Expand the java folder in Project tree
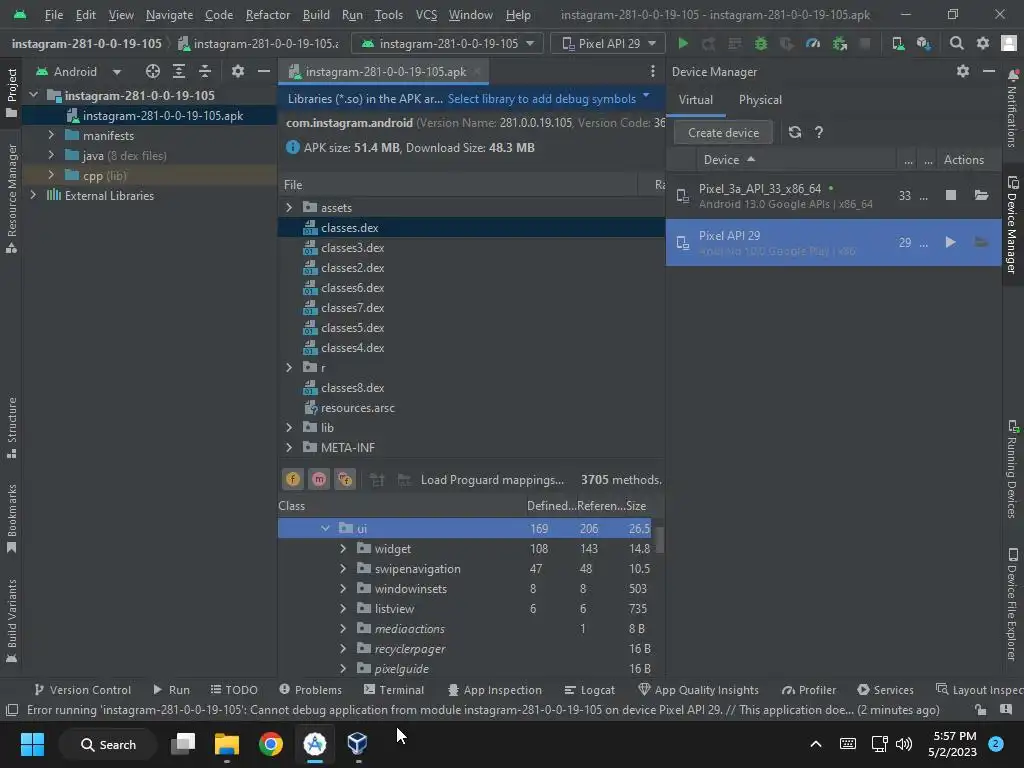This screenshot has width=1024, height=768. point(51,155)
